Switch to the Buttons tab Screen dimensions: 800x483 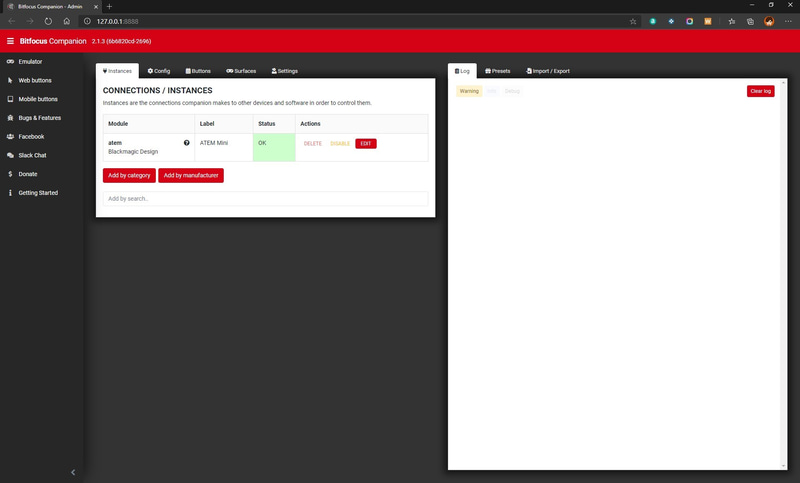198,71
